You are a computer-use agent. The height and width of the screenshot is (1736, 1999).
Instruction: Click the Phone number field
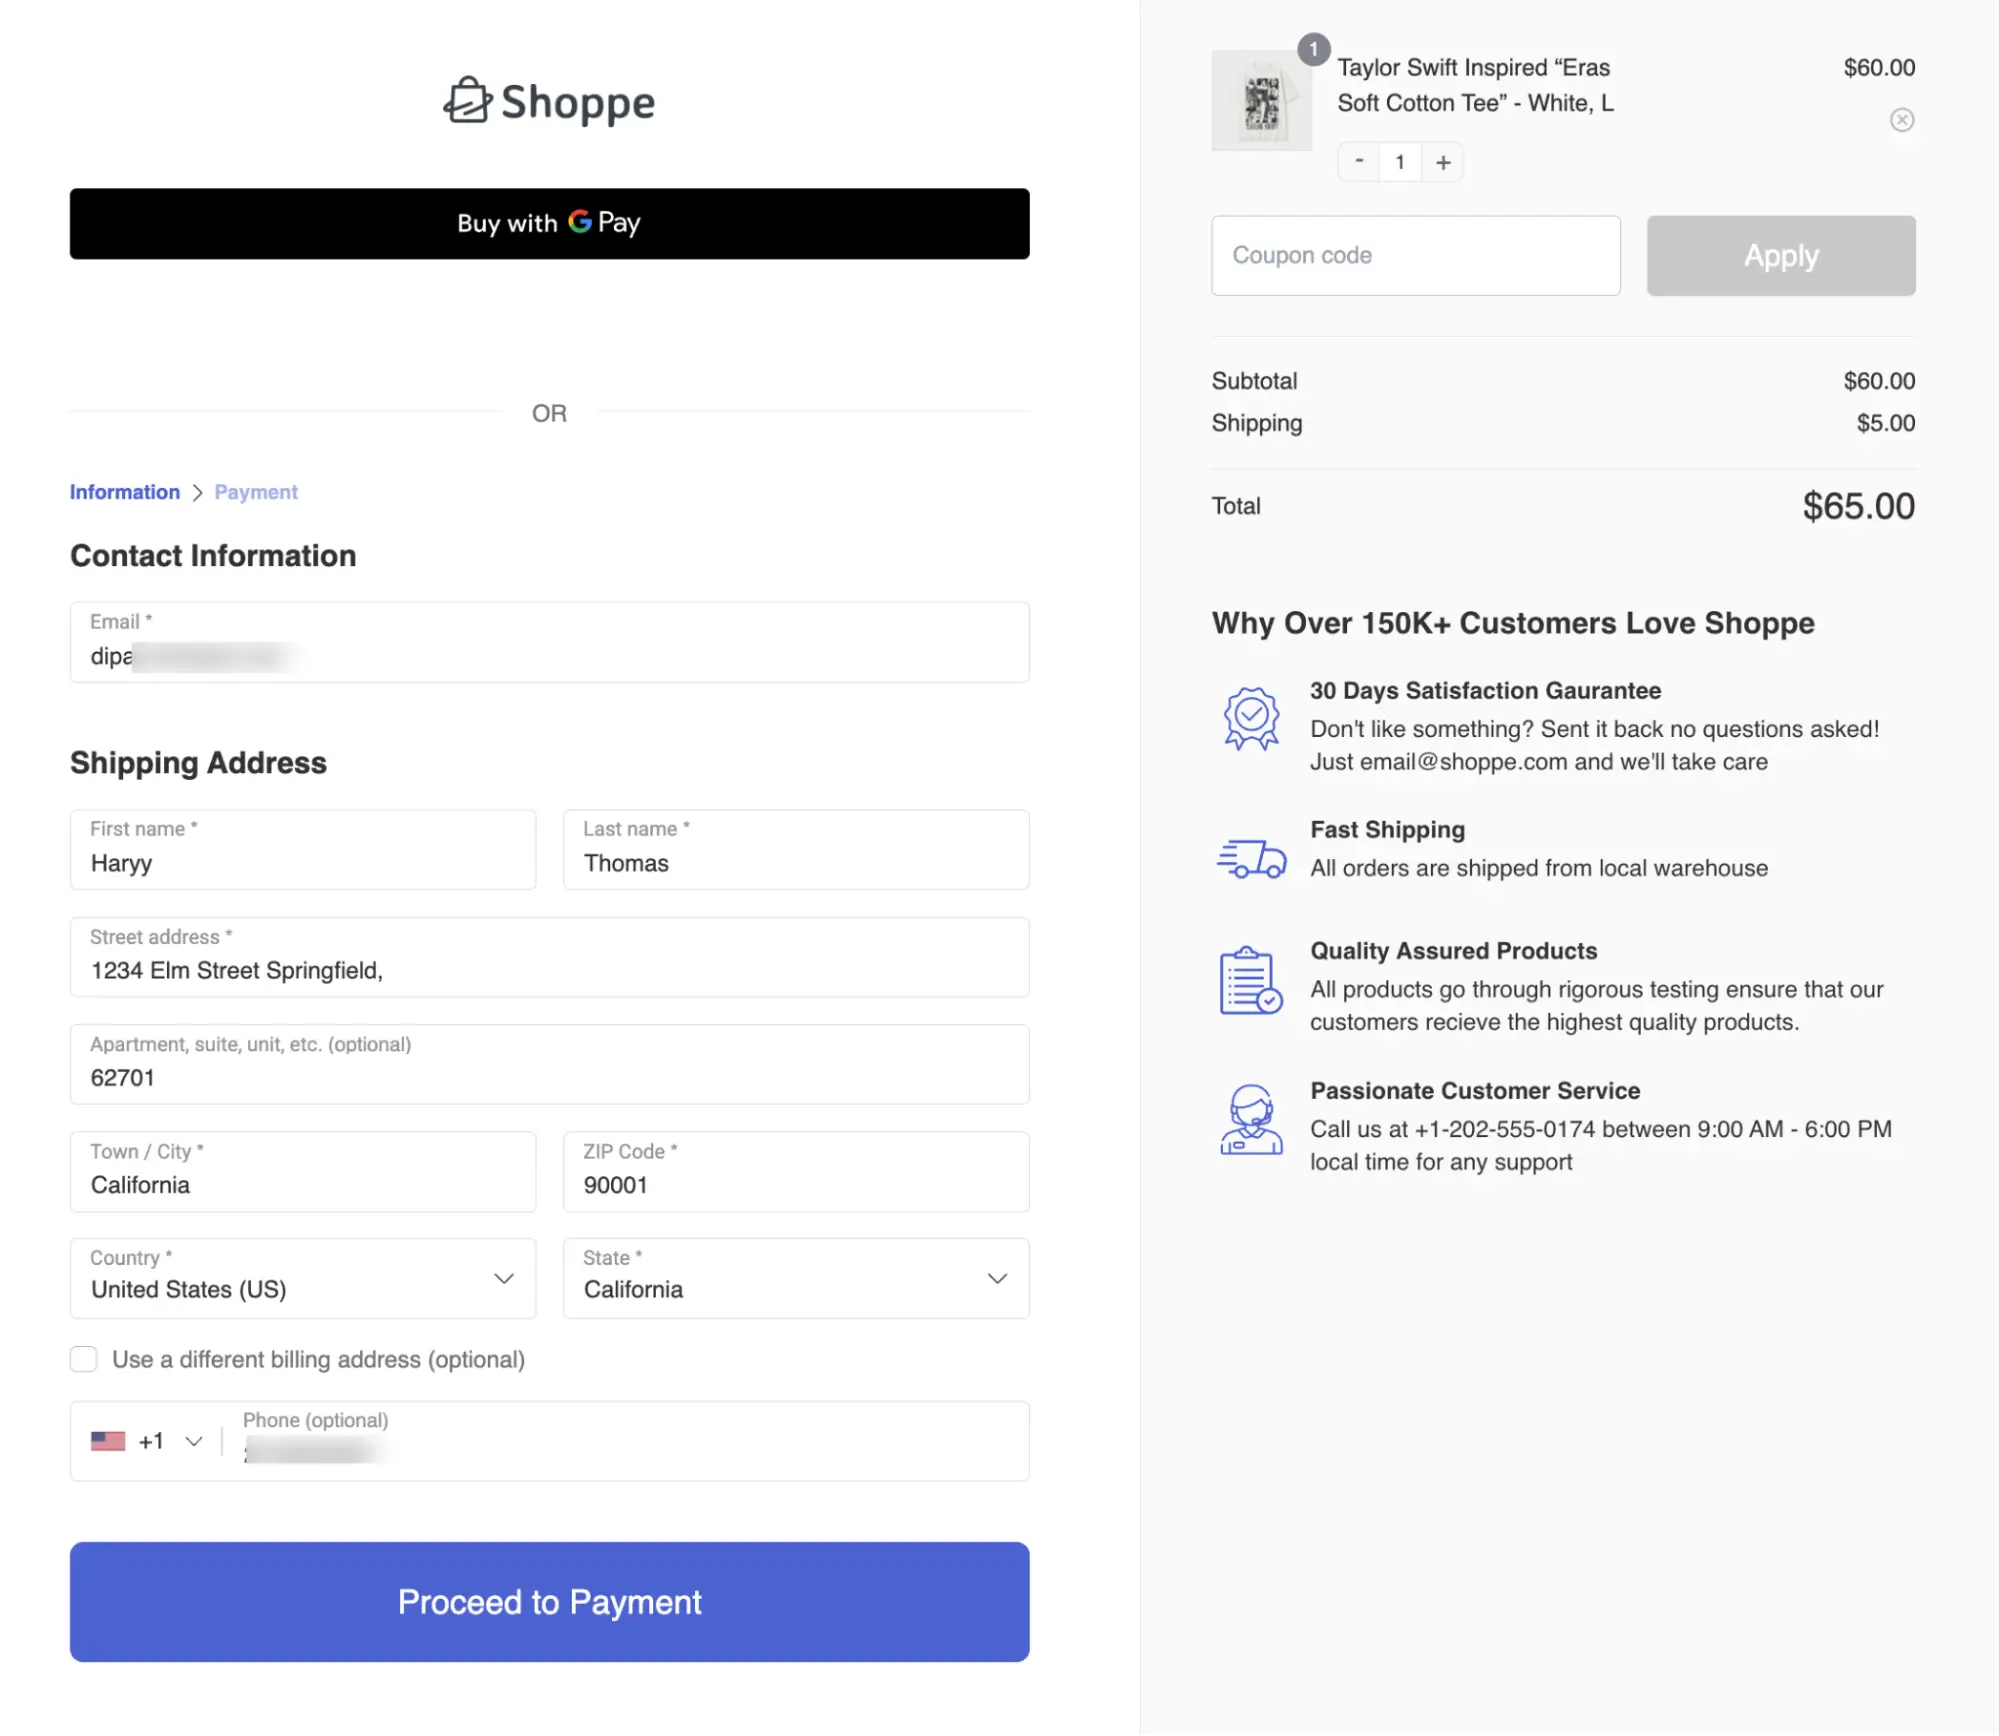coord(626,1441)
